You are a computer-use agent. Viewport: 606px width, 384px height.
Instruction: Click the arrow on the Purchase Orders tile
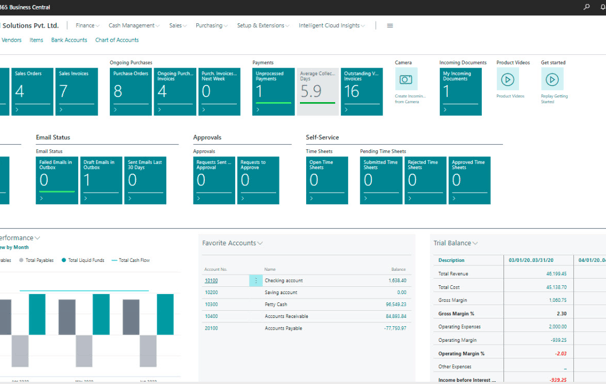coord(115,110)
